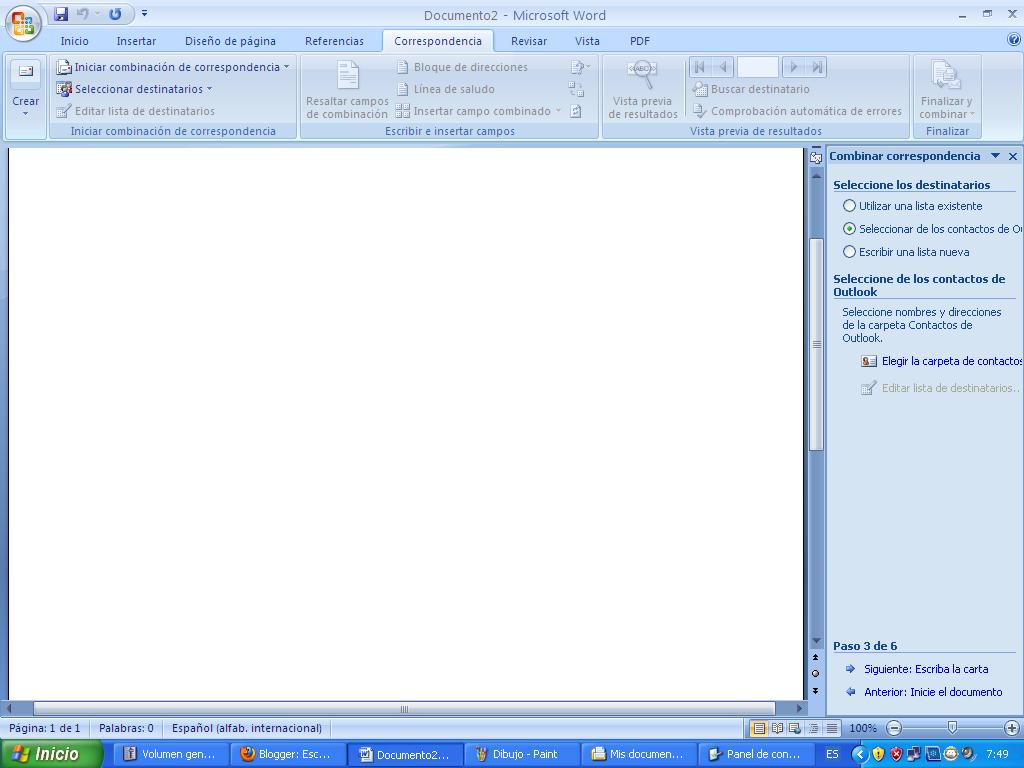Click Elegir la carpeta de contactos link
The image size is (1024, 768).
[941, 361]
